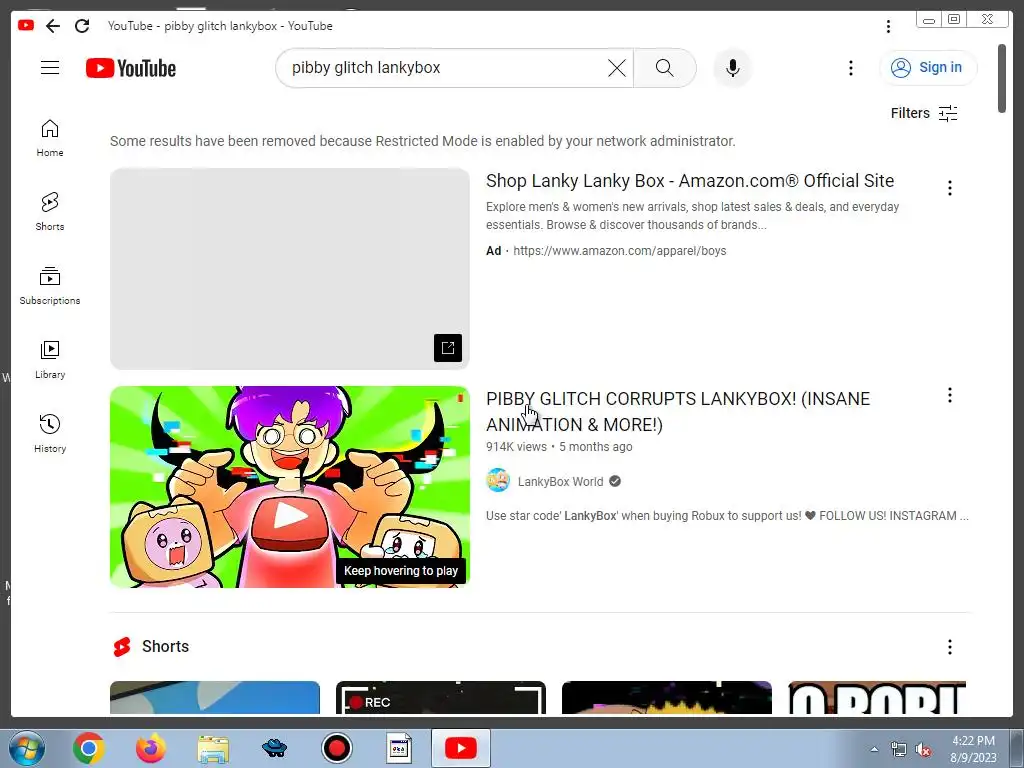The height and width of the screenshot is (768, 1024).
Task: Open Subscriptions in the sidebar
Action: [x=50, y=286]
